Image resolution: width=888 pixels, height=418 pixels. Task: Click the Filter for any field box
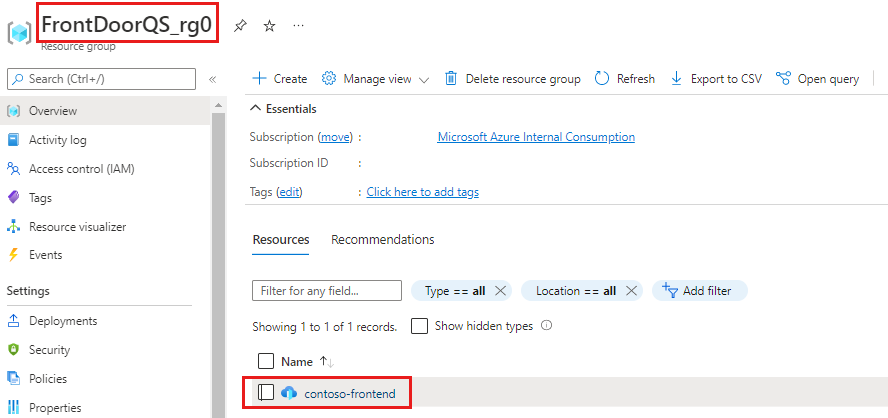click(327, 291)
